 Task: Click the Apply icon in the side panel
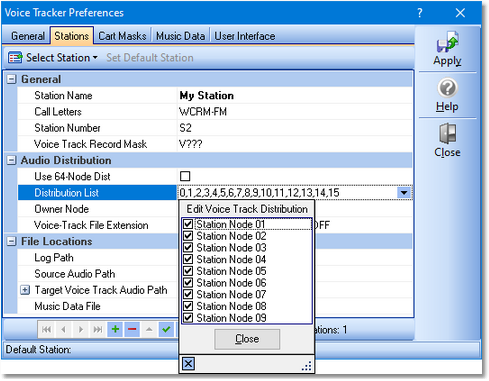[x=447, y=42]
